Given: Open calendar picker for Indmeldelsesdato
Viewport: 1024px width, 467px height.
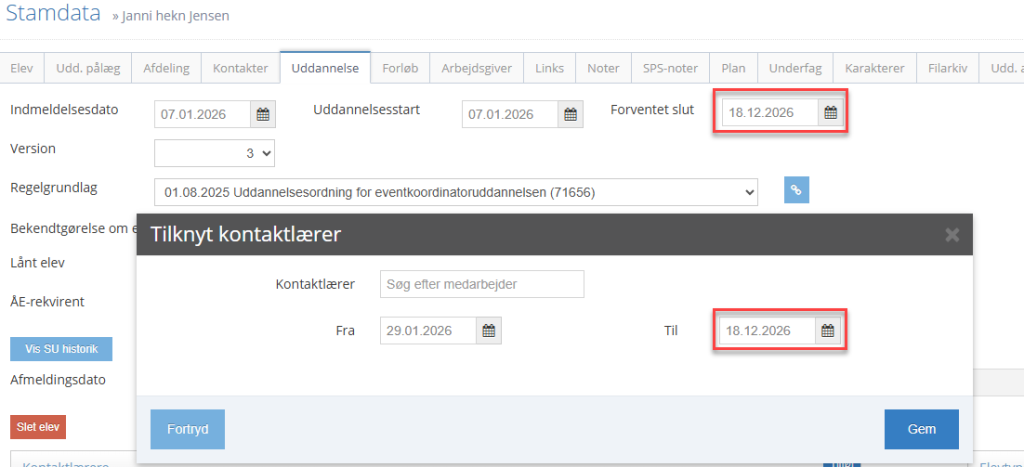Looking at the screenshot, I should click(262, 114).
